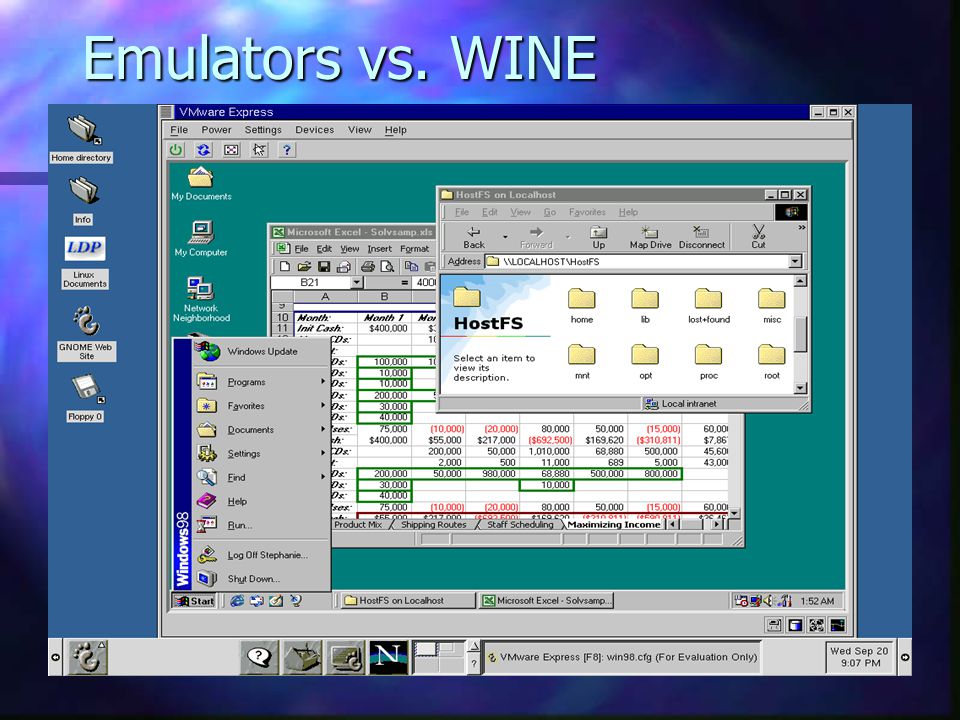Click HostFS vertical scrollbar down arrow

(x=800, y=388)
